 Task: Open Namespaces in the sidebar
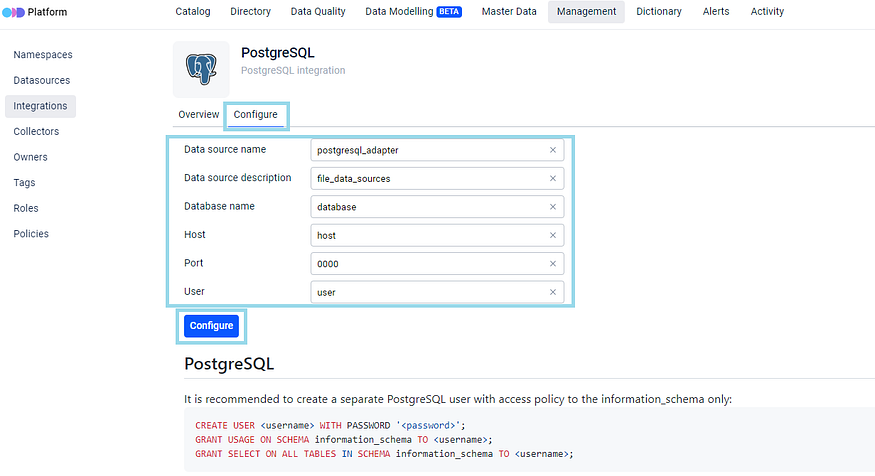43,55
